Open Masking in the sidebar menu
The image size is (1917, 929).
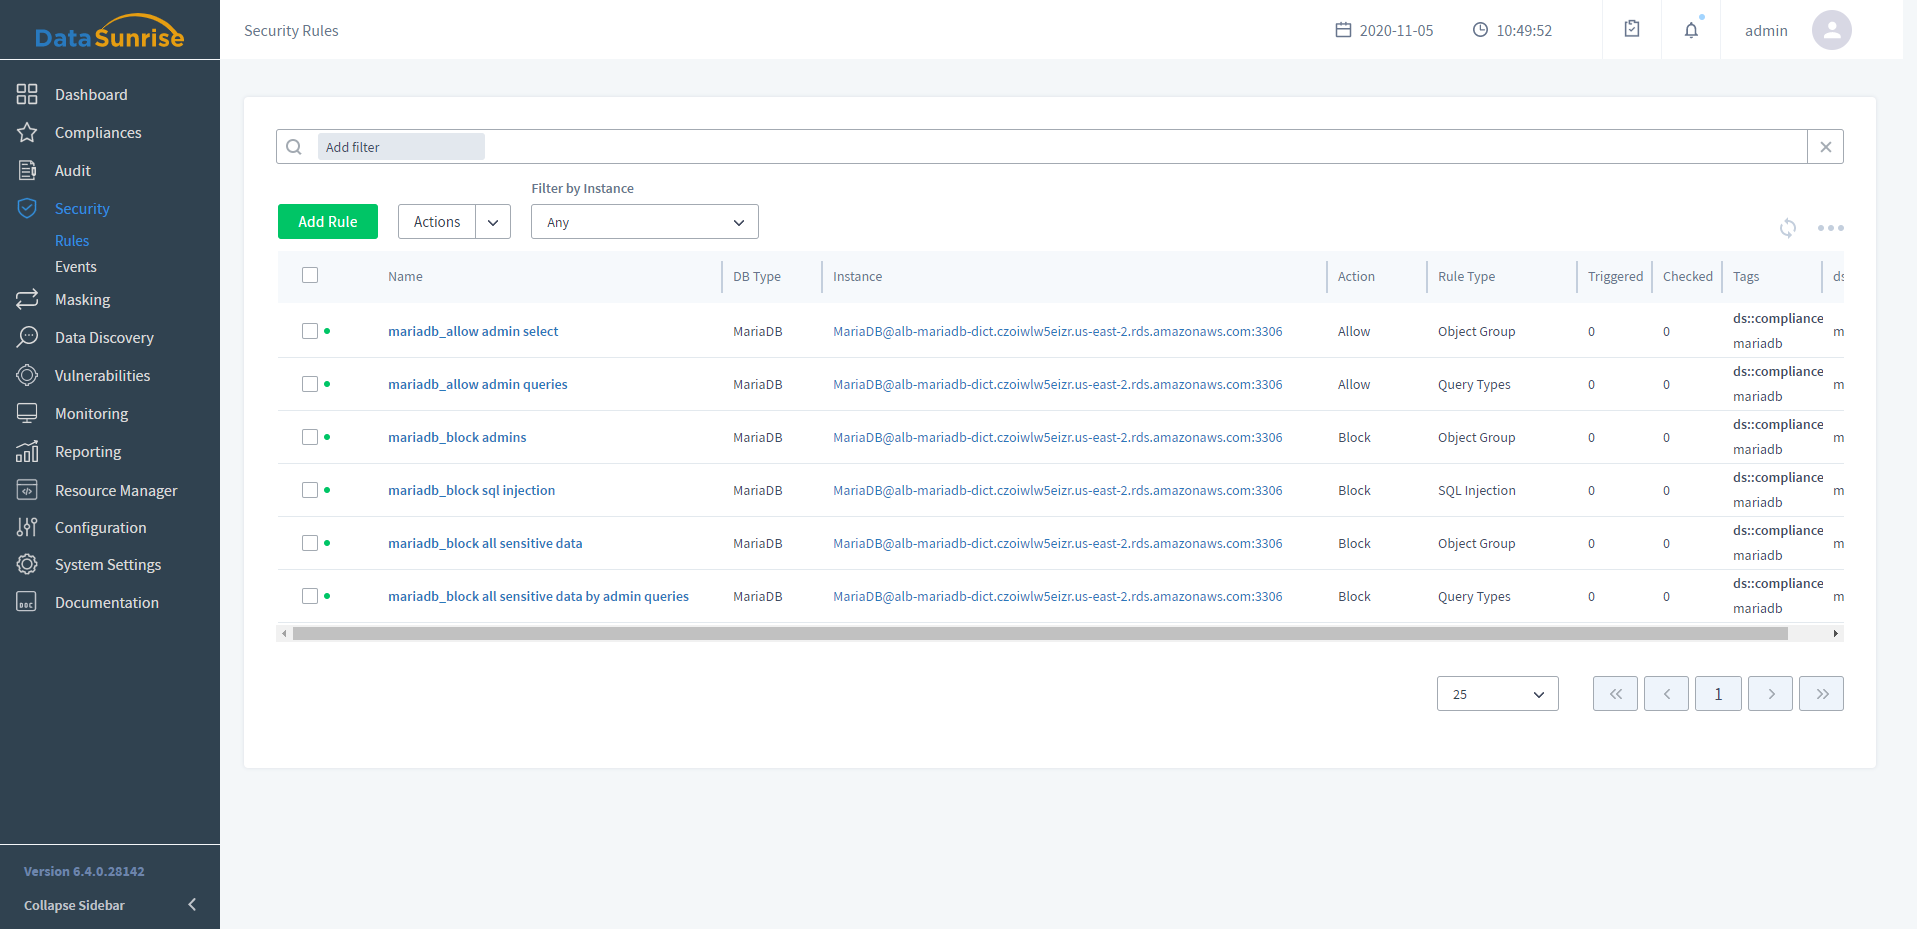pos(82,300)
